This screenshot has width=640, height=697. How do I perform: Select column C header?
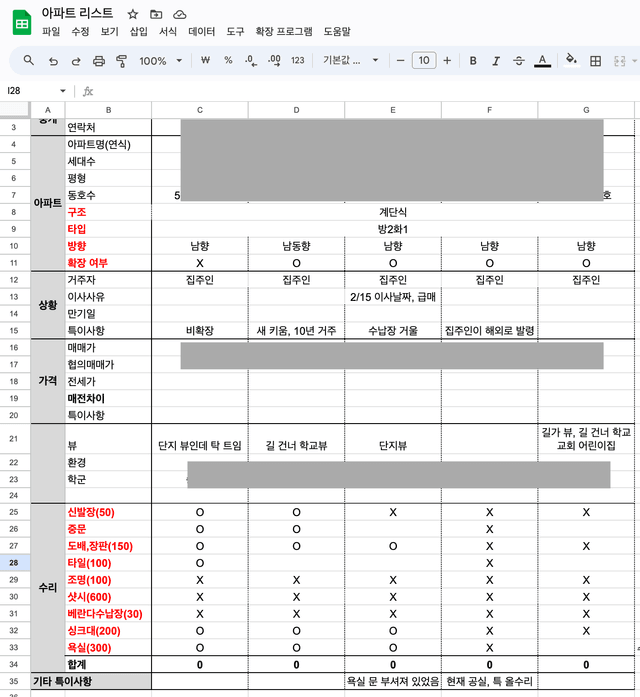pyautogui.click(x=200, y=110)
